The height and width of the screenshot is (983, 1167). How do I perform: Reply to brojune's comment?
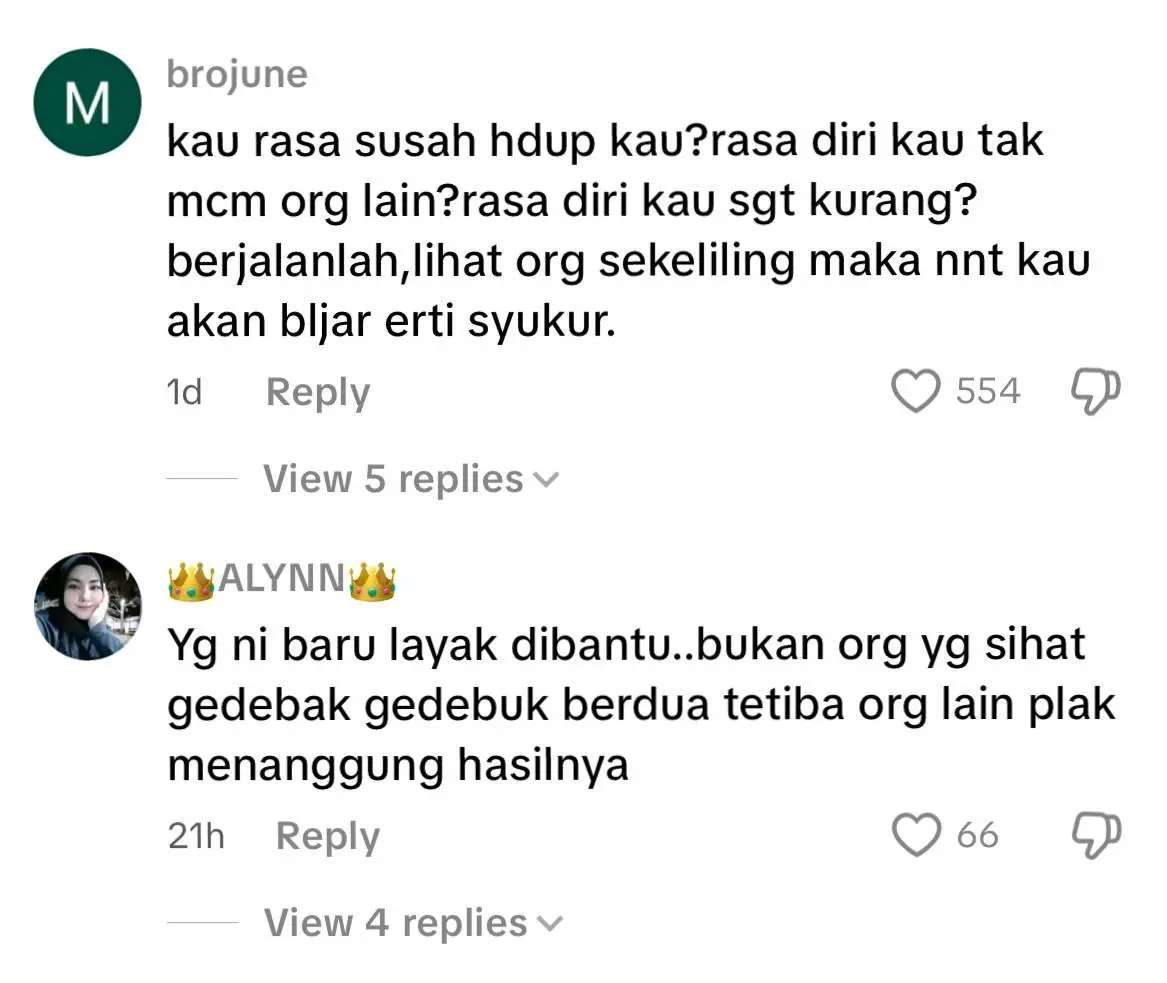click(318, 392)
